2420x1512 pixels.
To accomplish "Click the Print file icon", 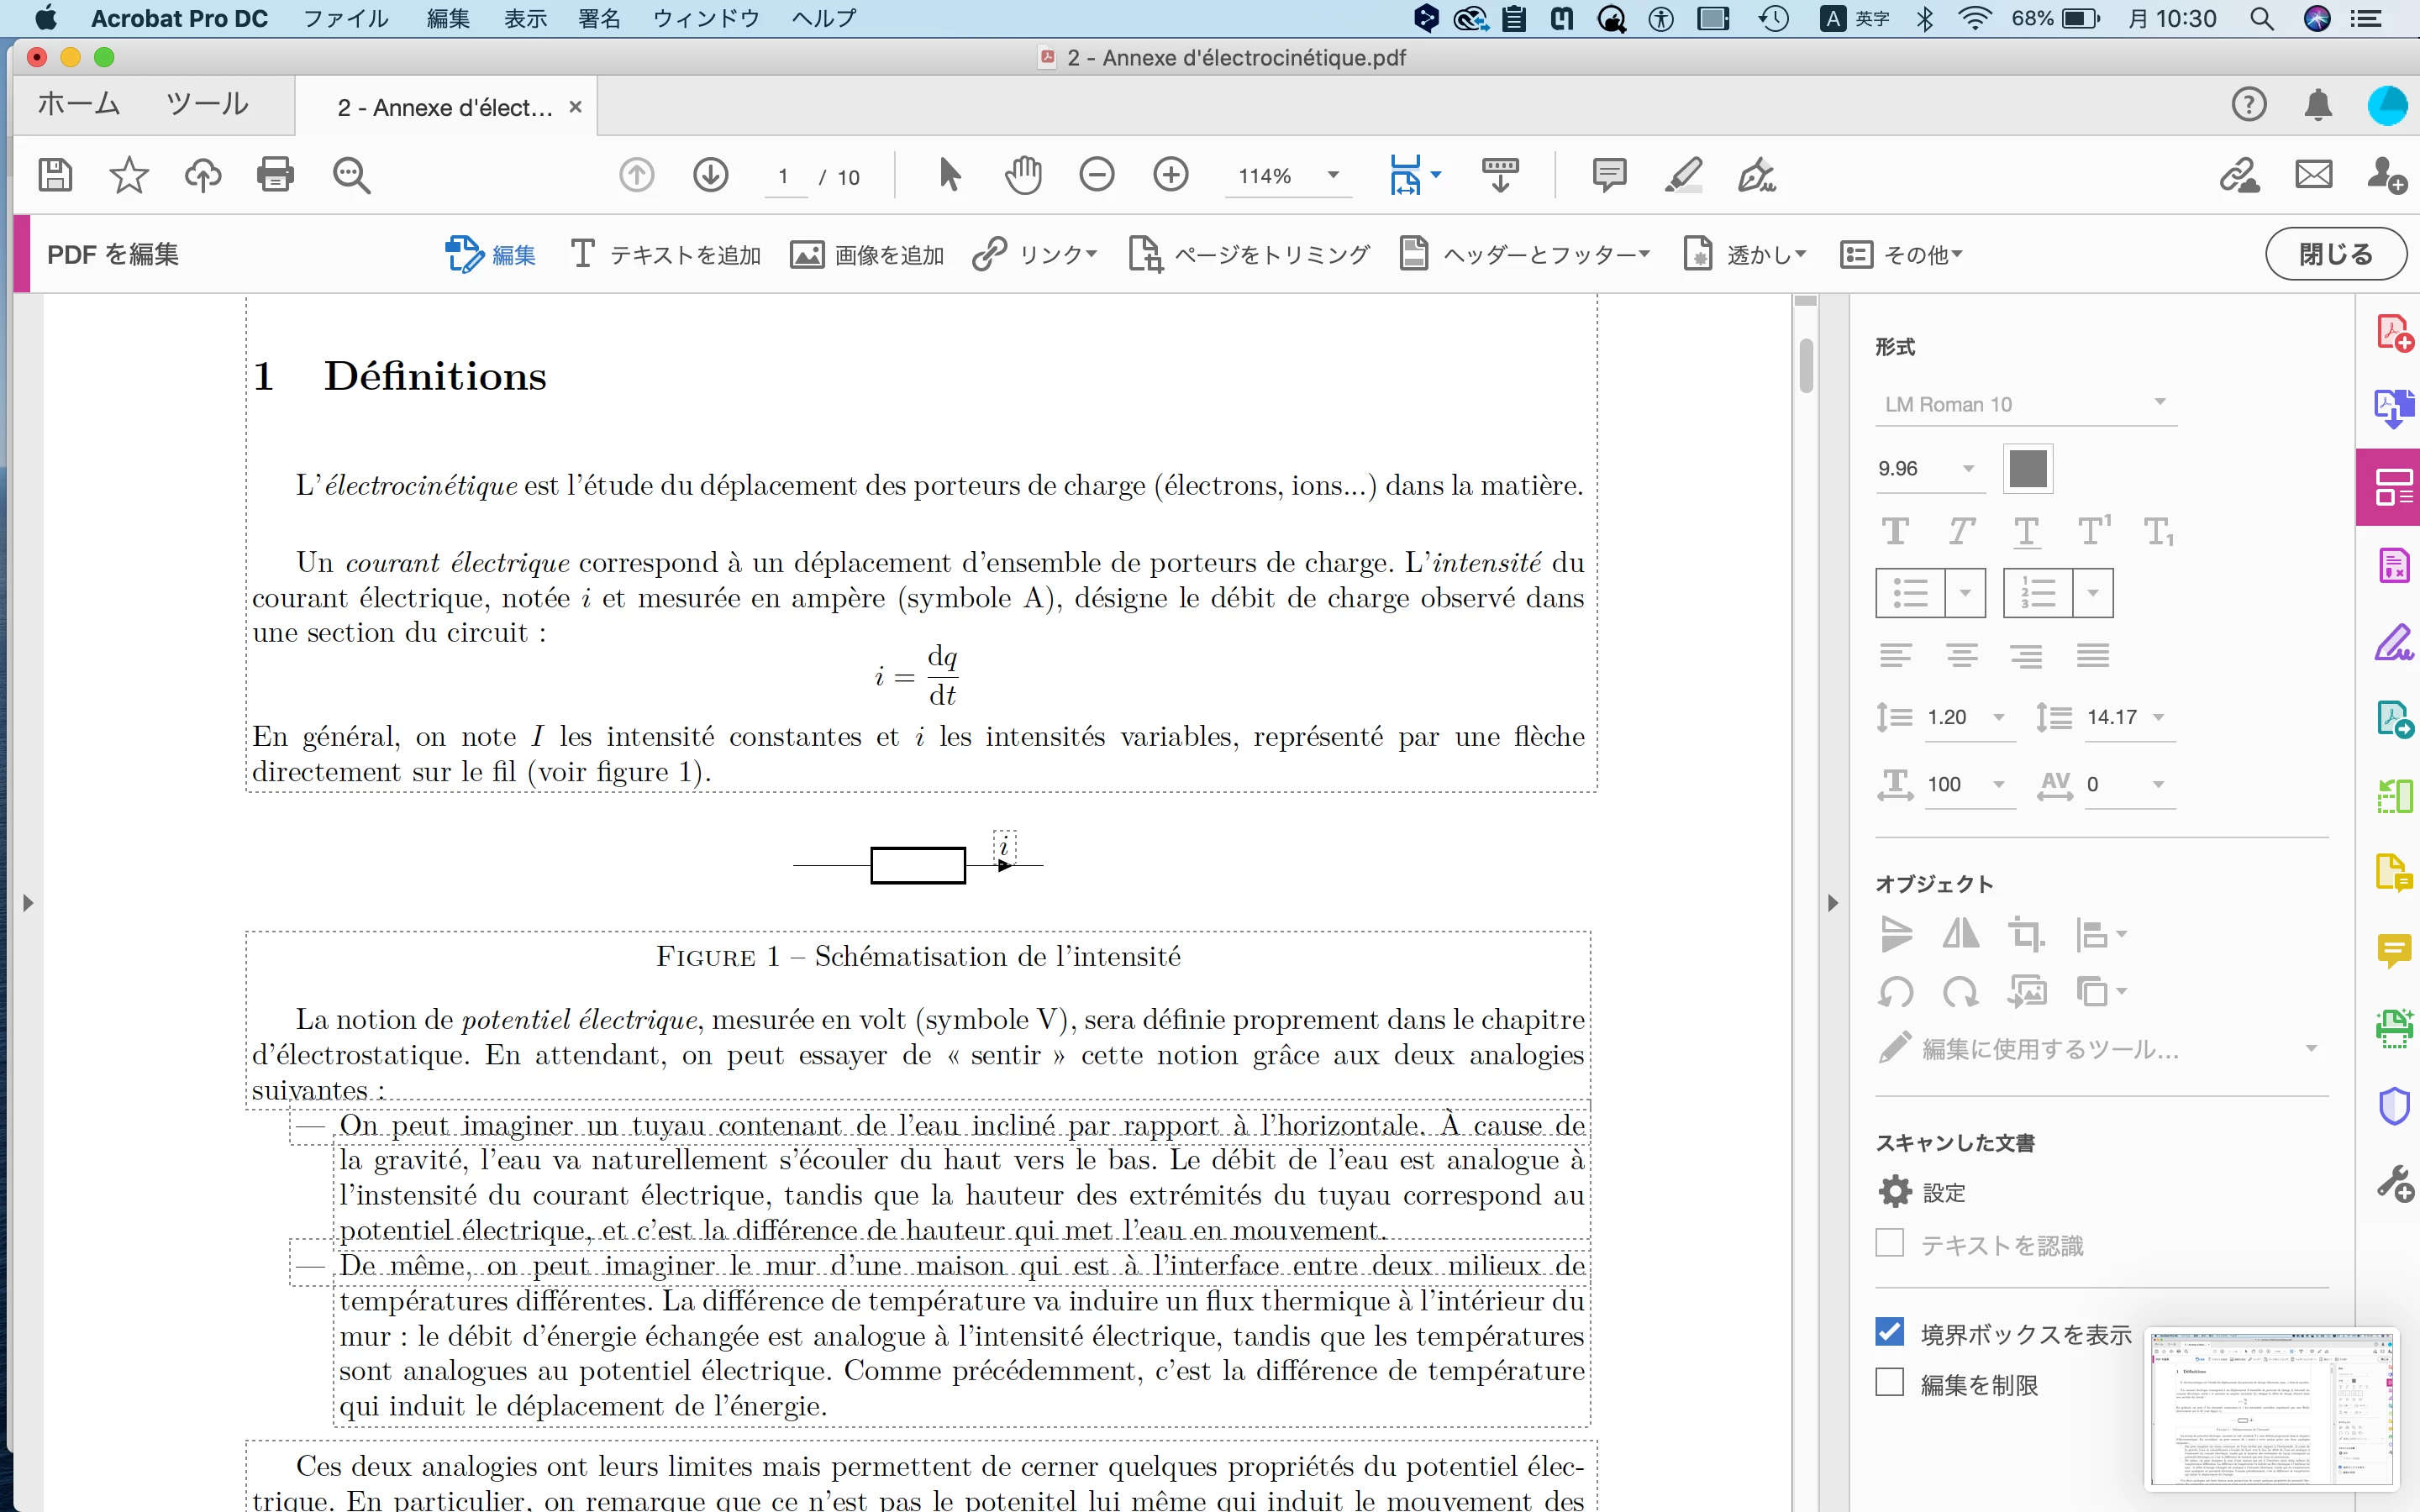I will point(275,175).
